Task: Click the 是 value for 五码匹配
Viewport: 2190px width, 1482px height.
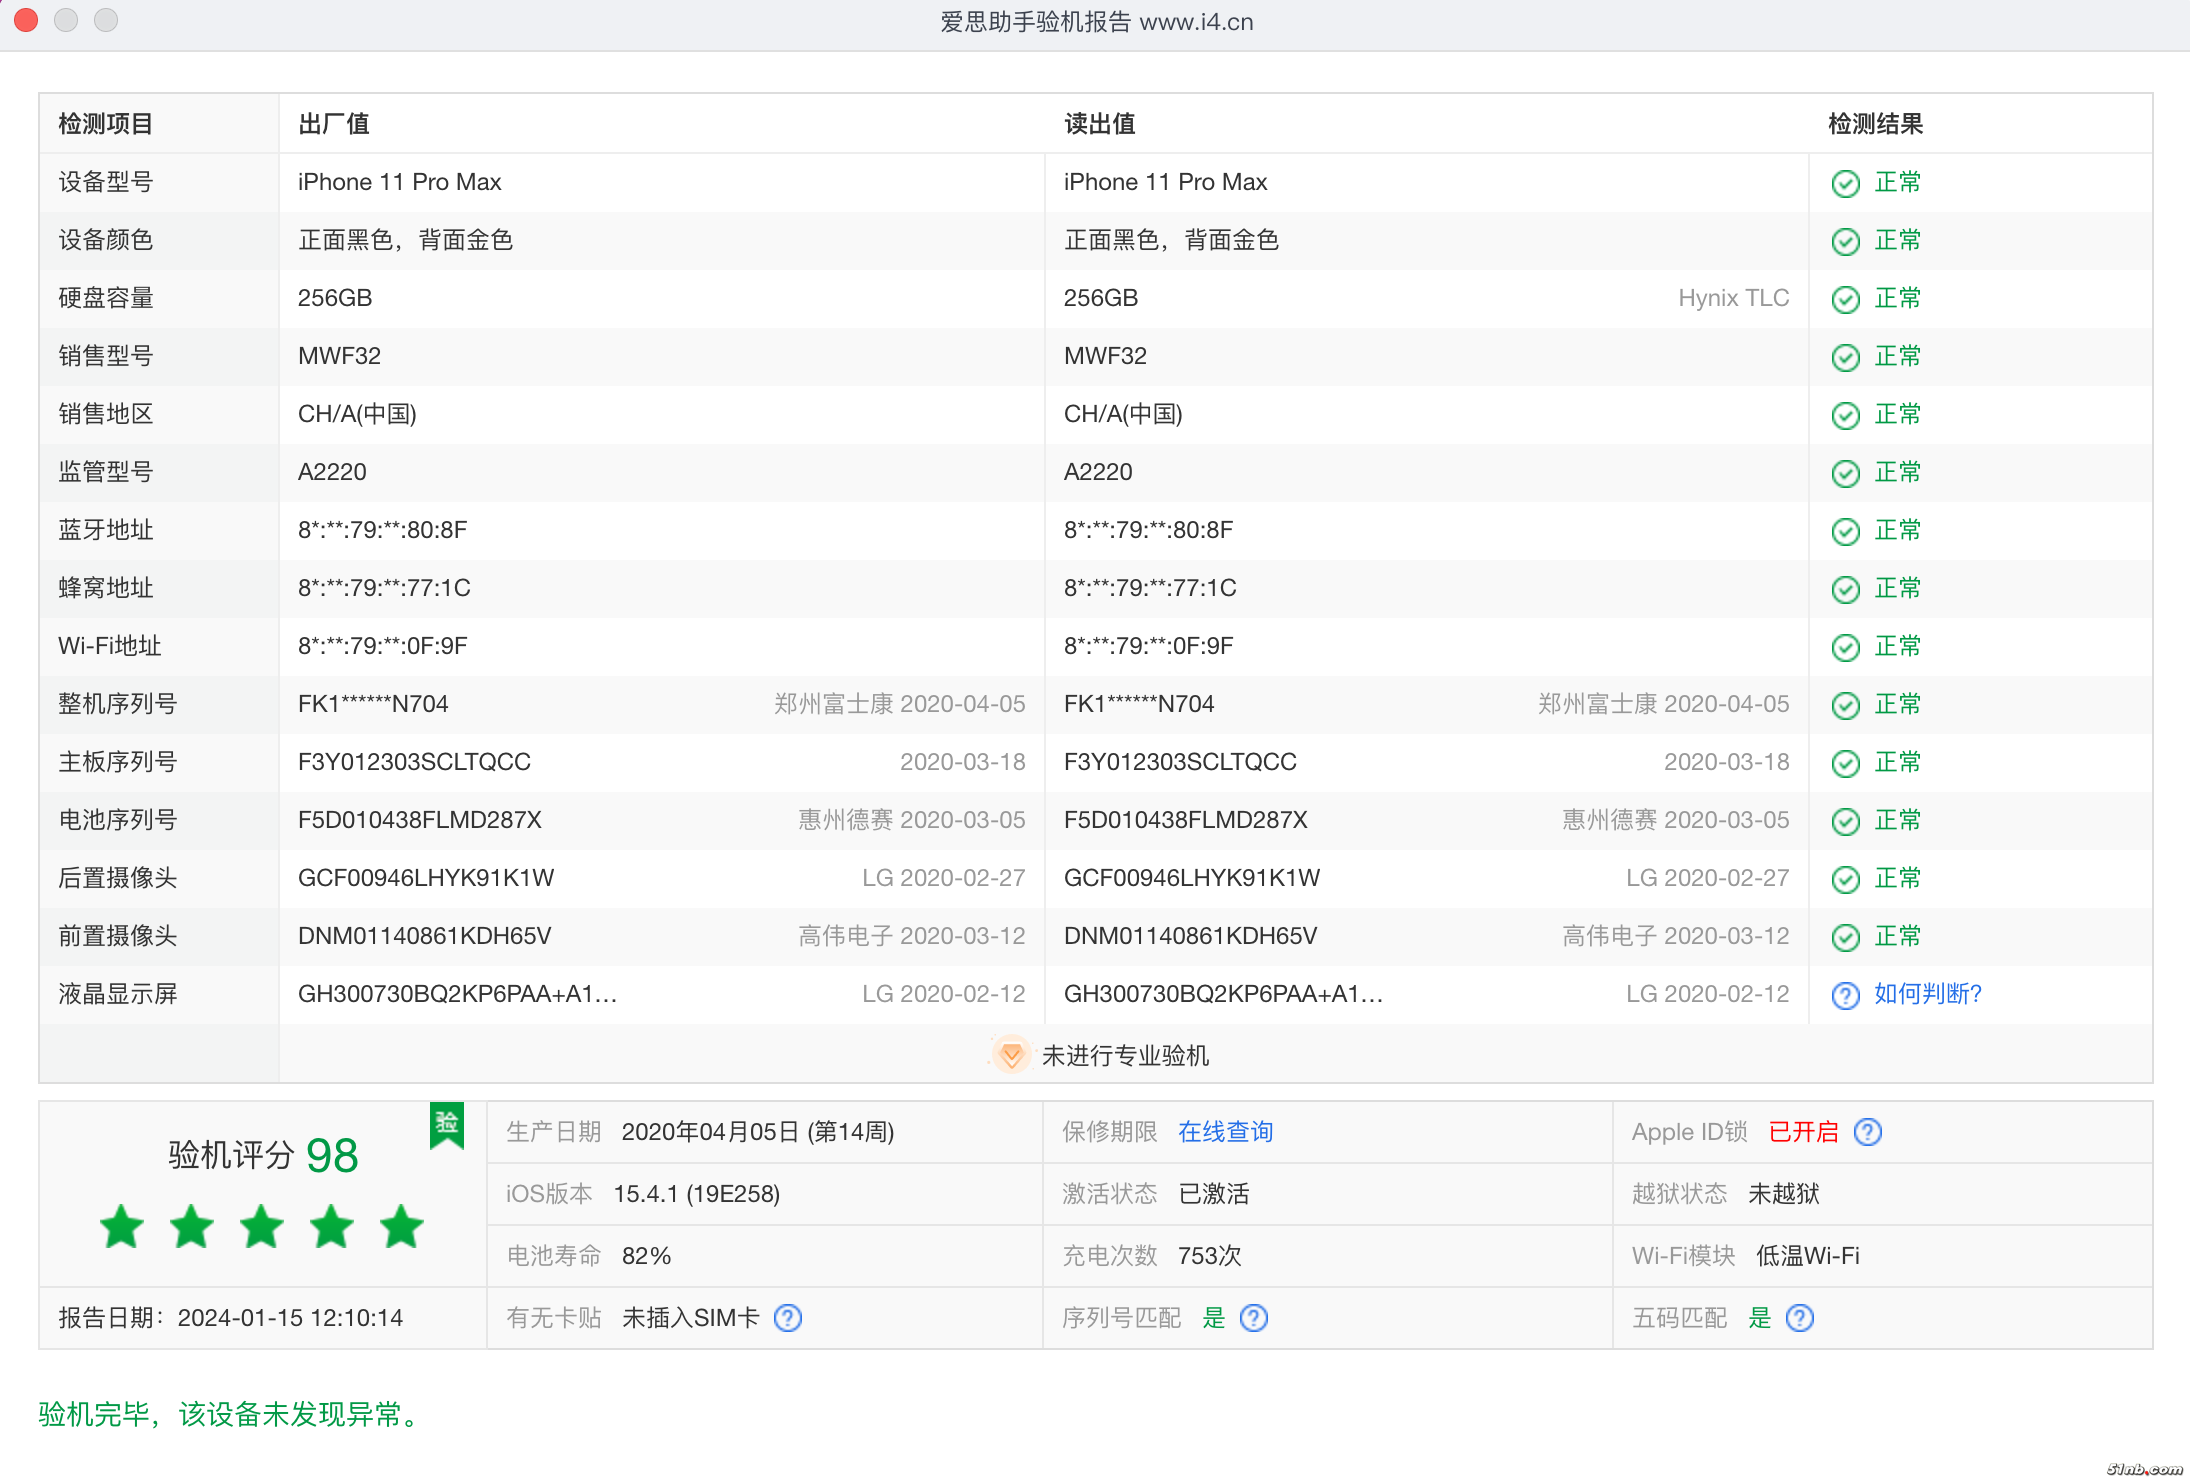Action: pos(1759,1318)
